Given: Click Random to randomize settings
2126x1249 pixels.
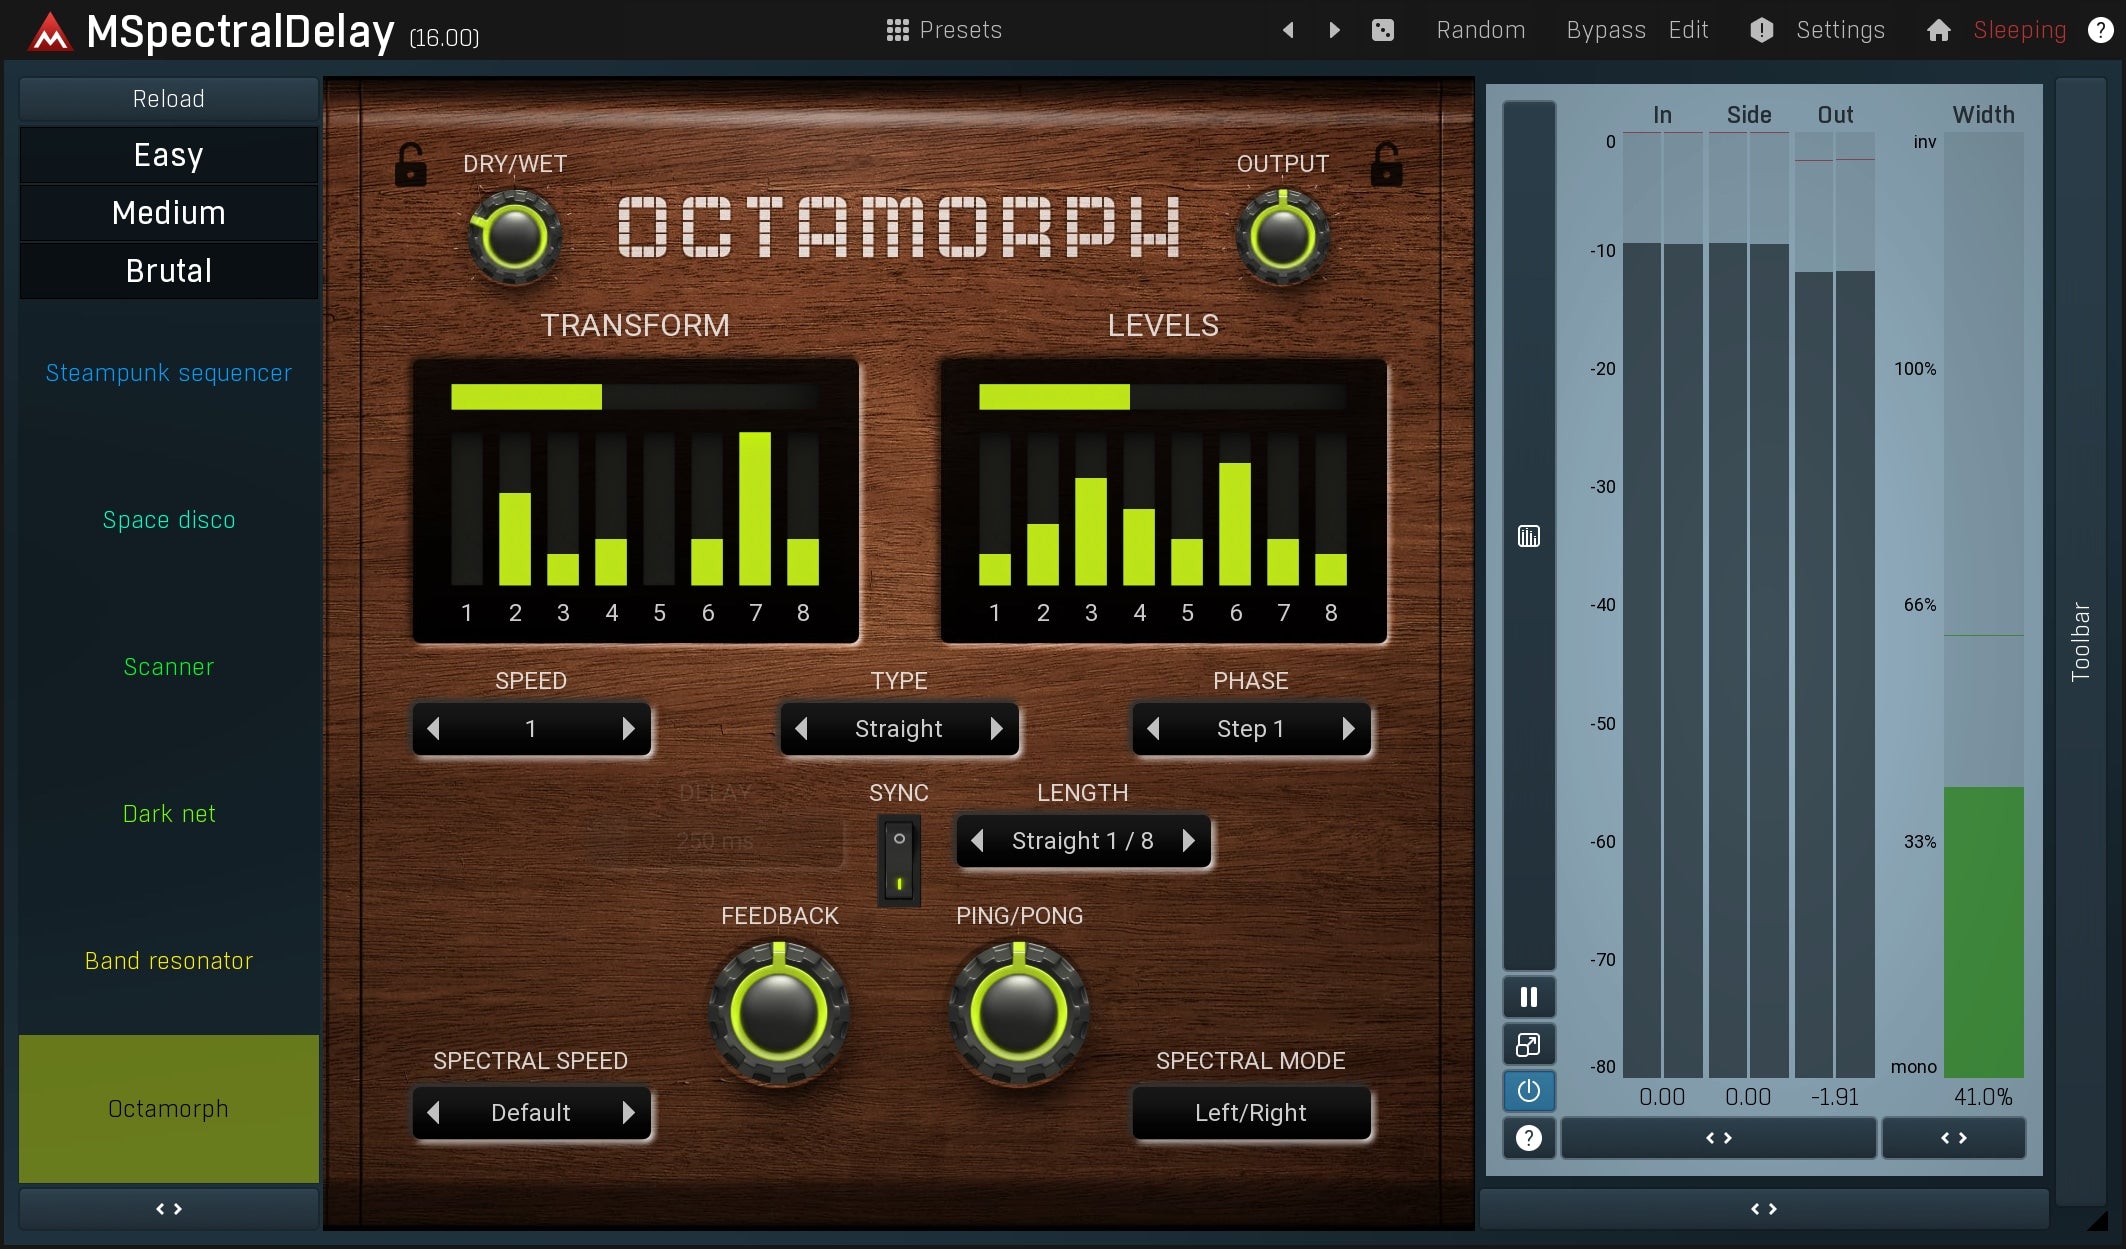Looking at the screenshot, I should [x=1480, y=30].
